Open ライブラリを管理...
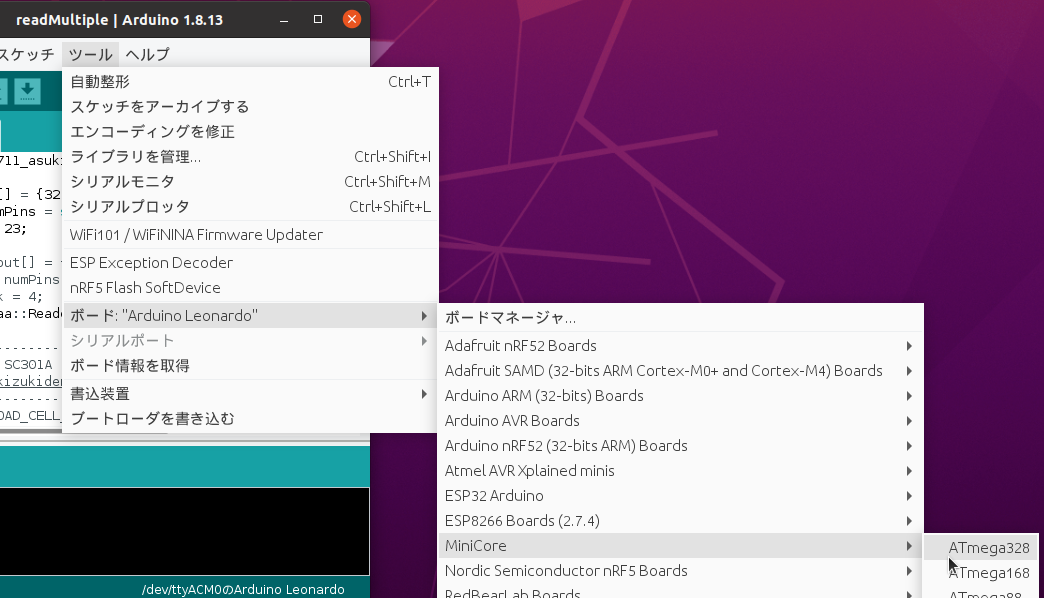Screen dimensions: 1044x598 click(250, 156)
